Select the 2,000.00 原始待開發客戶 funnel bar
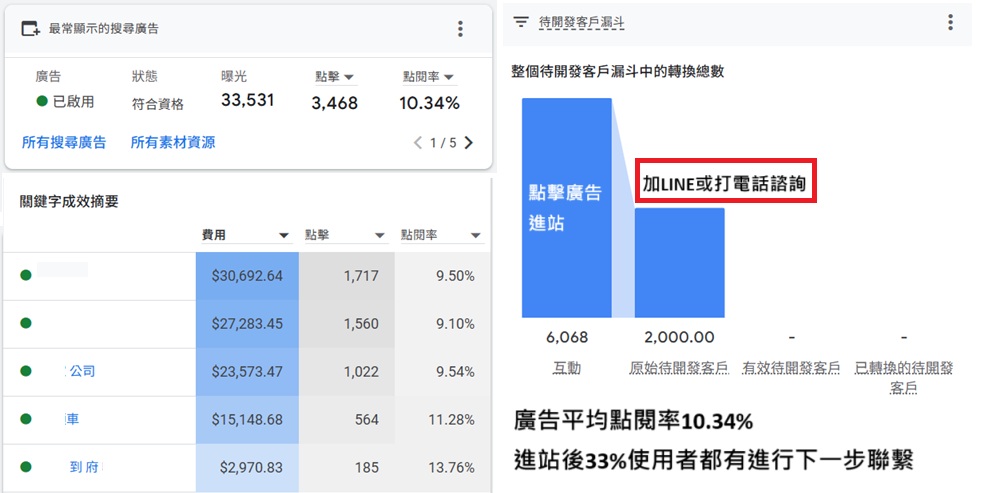This screenshot has height=493, width=982. tap(679, 262)
